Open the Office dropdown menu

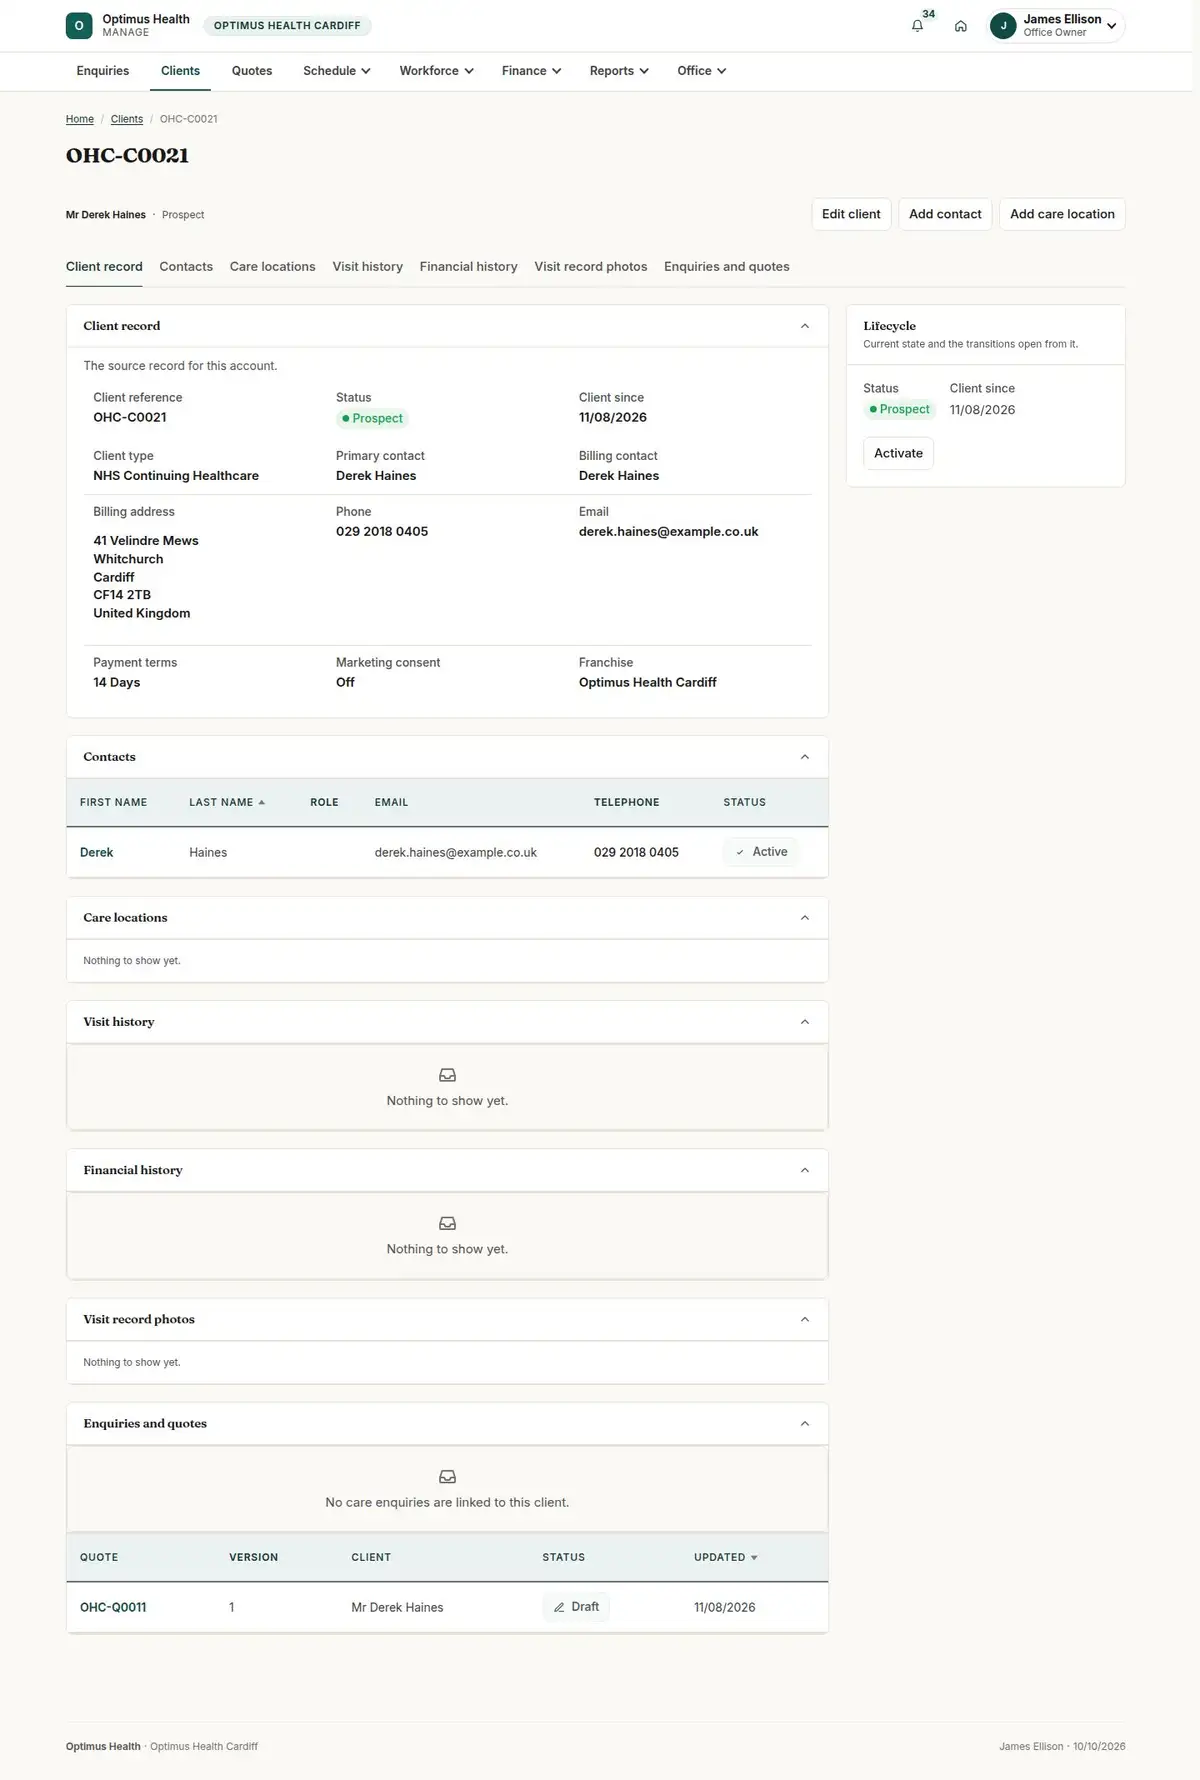pyautogui.click(x=702, y=71)
